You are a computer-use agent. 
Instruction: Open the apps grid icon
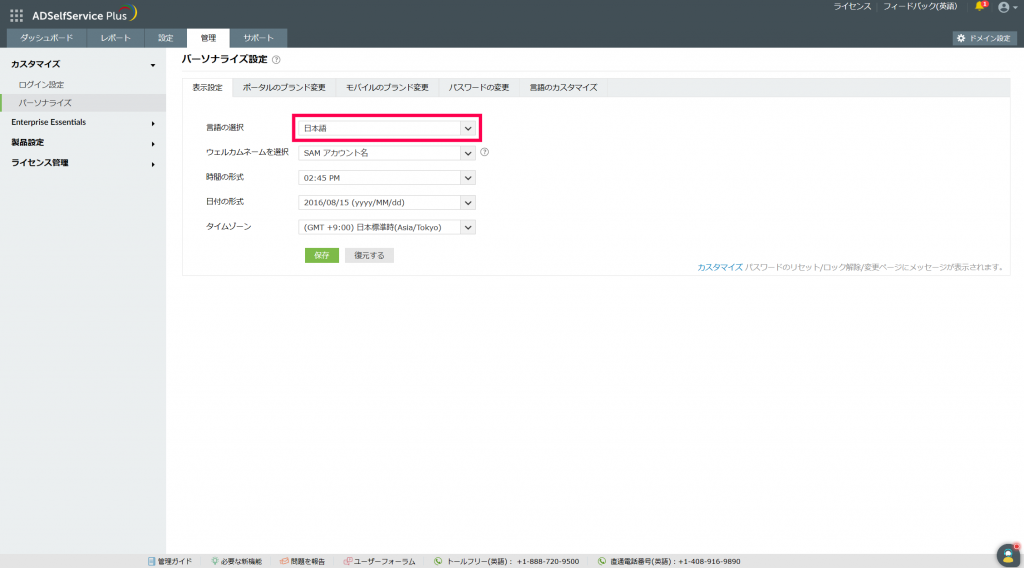click(16, 15)
